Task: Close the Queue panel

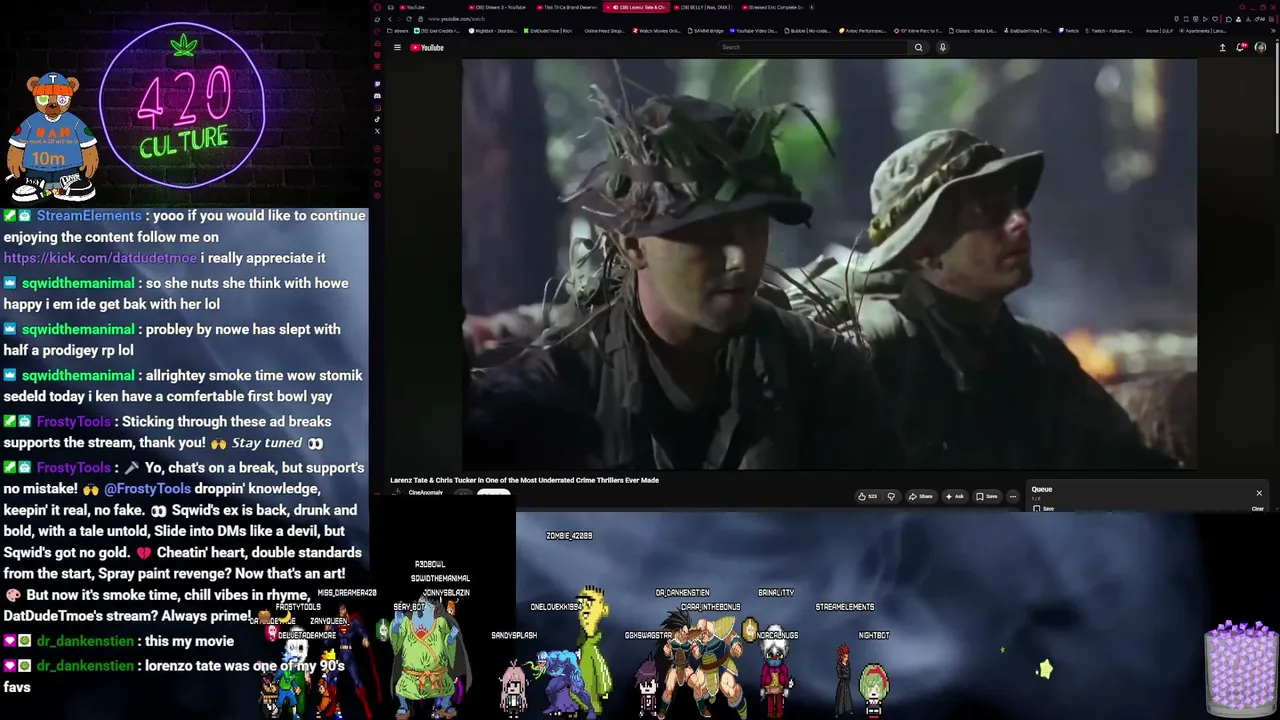Action: click(1259, 493)
